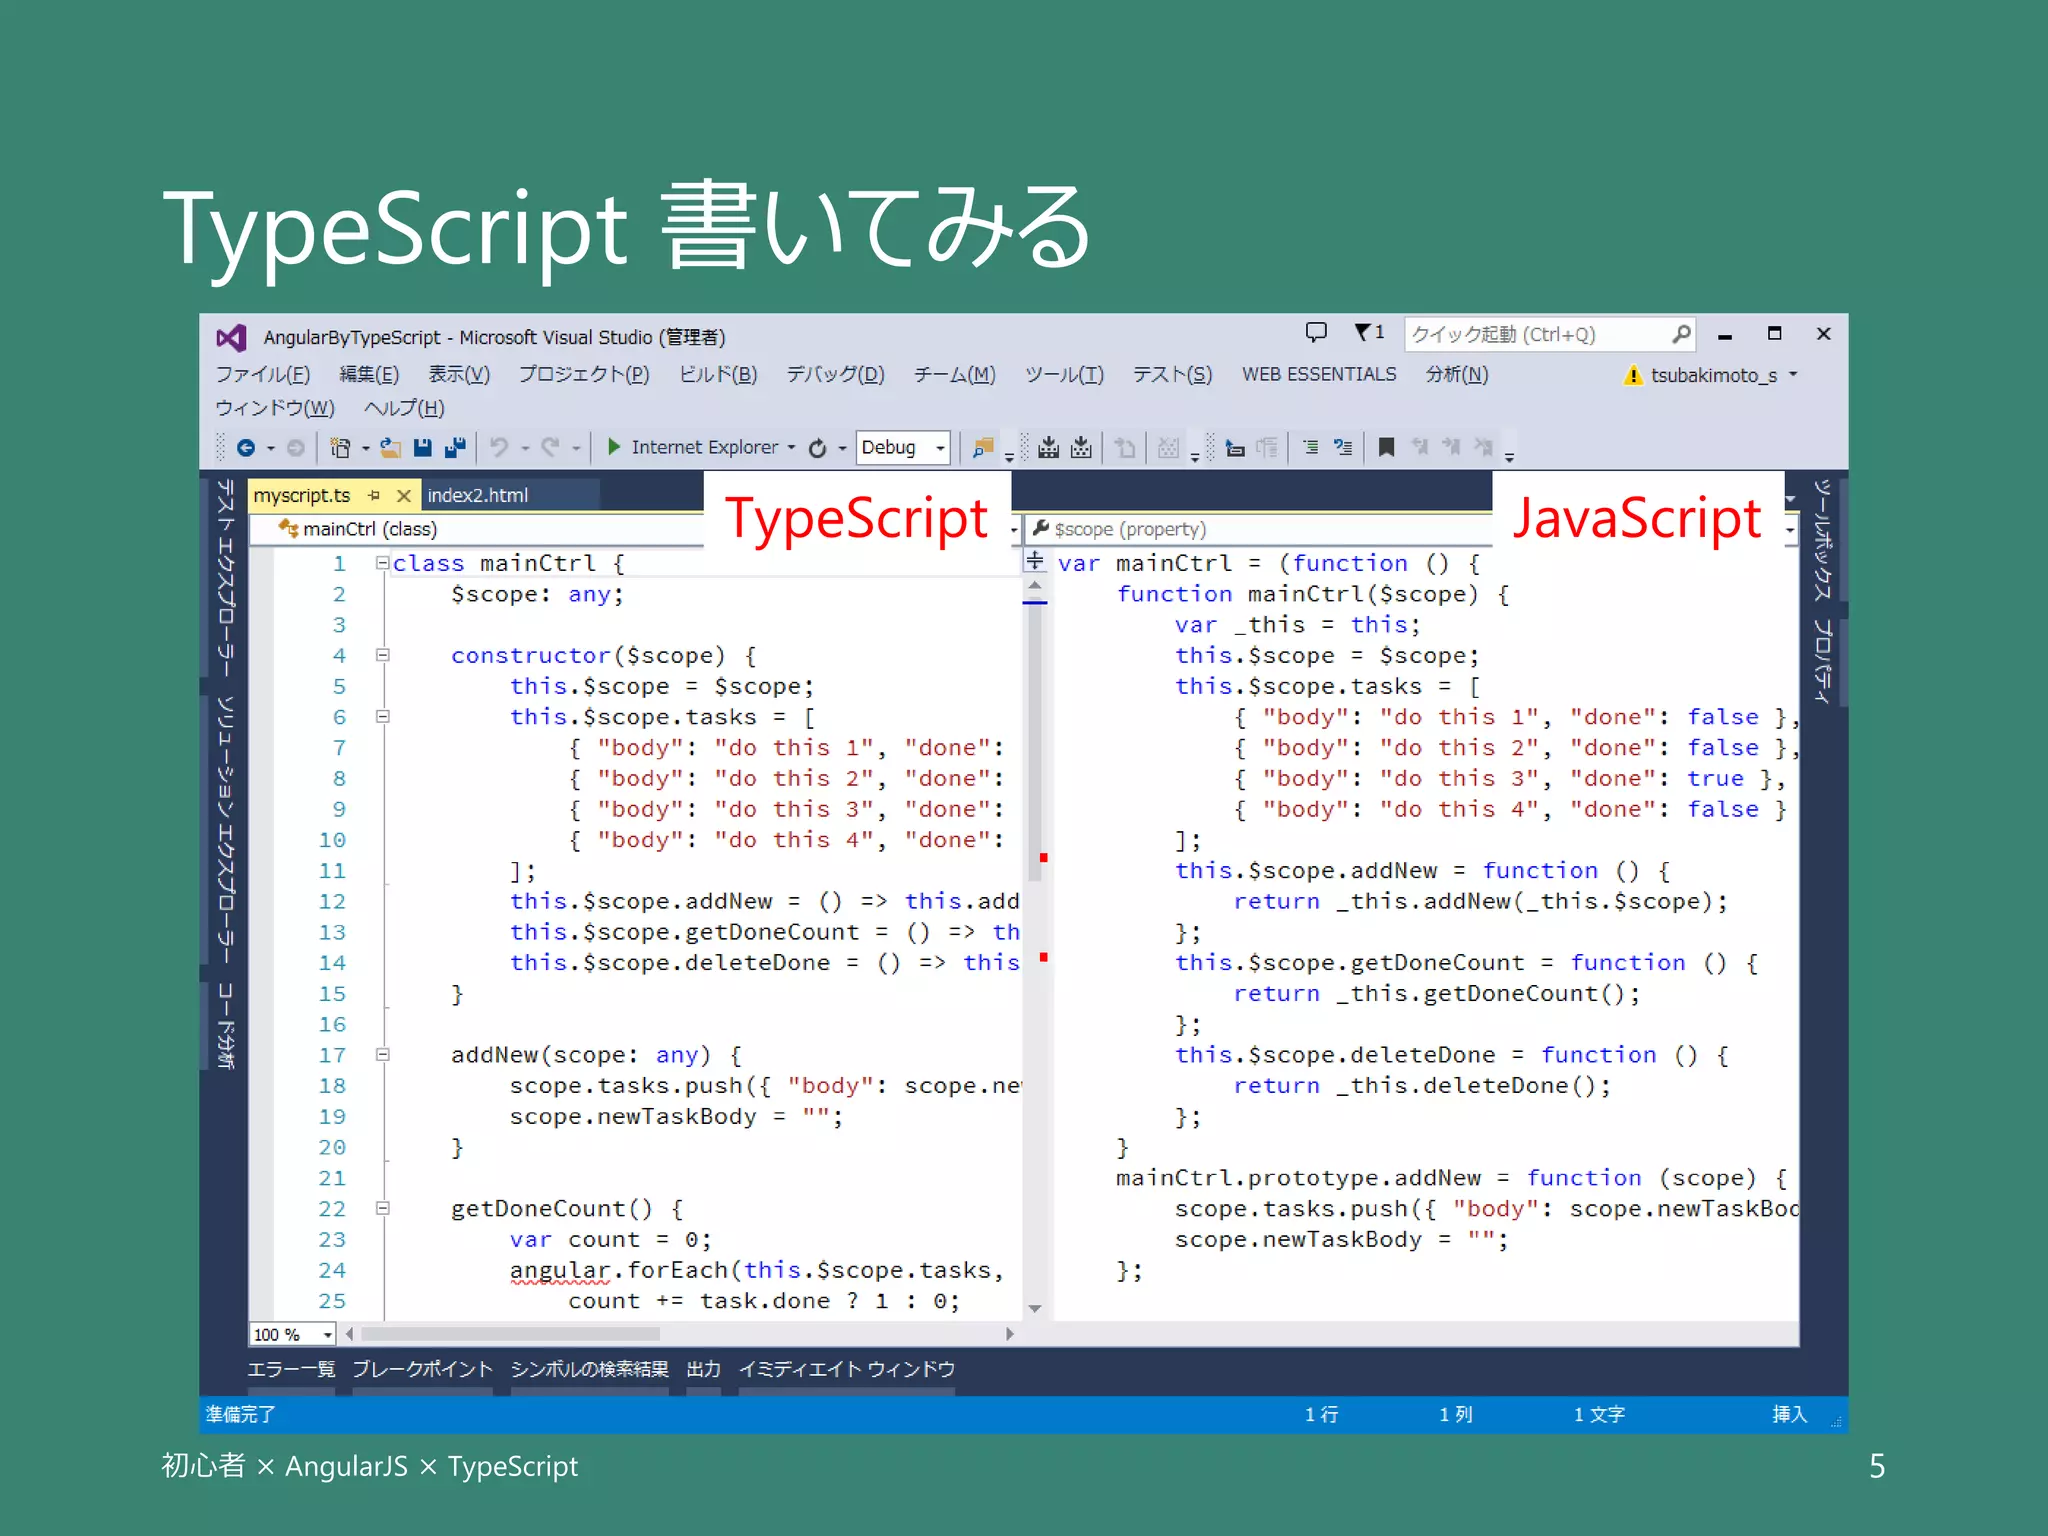Open the デバッグ(D) menu

(836, 375)
